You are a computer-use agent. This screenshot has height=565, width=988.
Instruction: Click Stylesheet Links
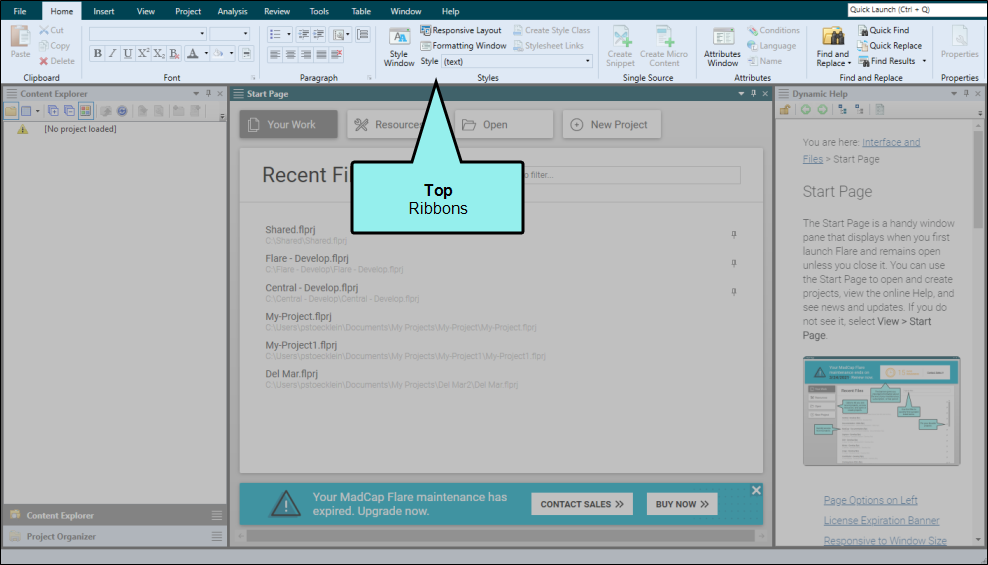(548, 46)
